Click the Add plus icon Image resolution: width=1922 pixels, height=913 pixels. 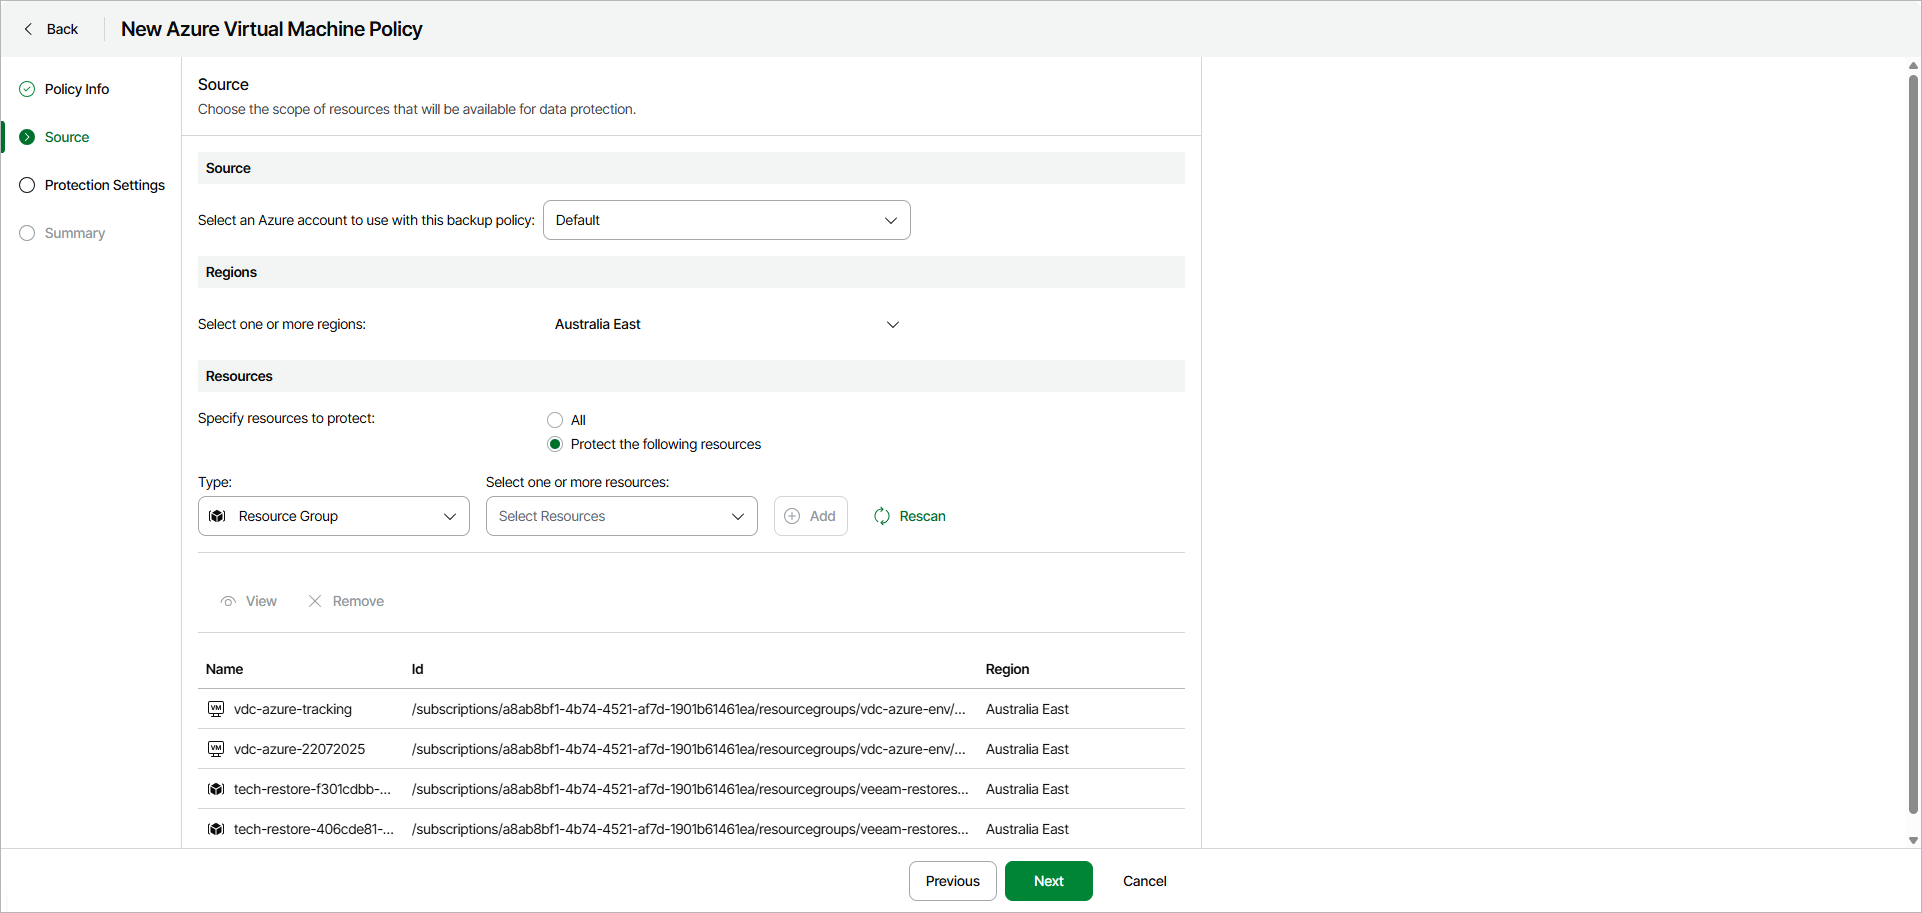792,516
